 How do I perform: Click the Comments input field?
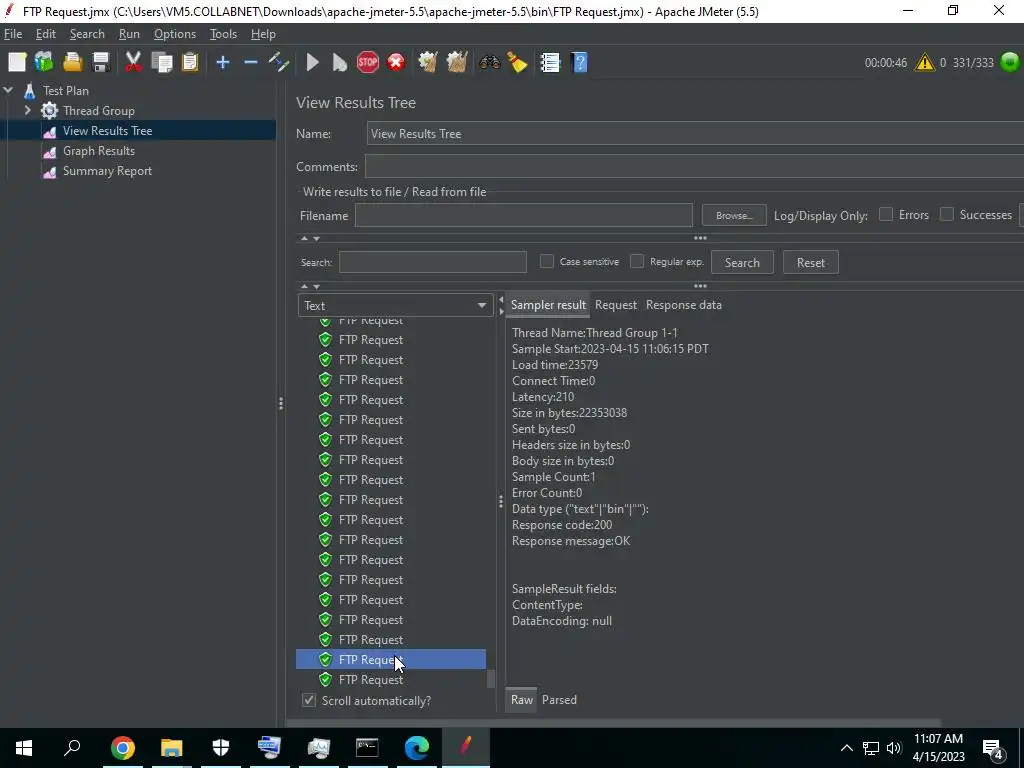694,167
